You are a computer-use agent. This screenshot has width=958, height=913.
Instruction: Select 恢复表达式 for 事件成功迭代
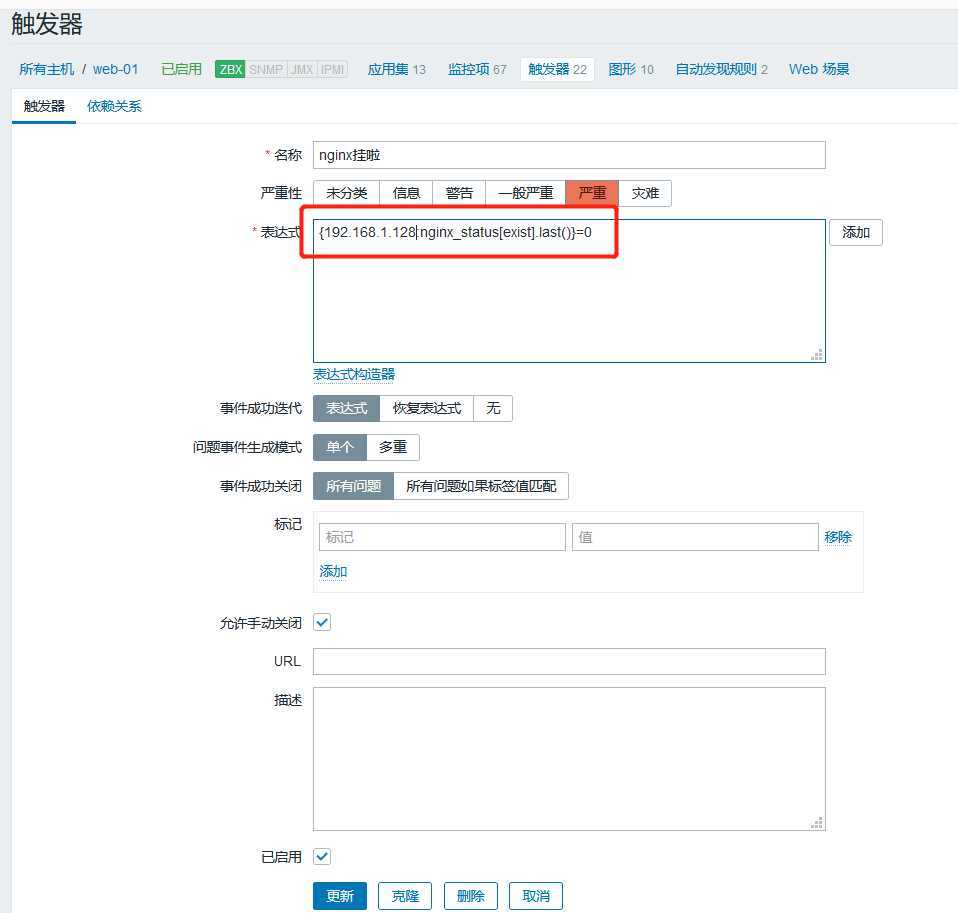426,408
